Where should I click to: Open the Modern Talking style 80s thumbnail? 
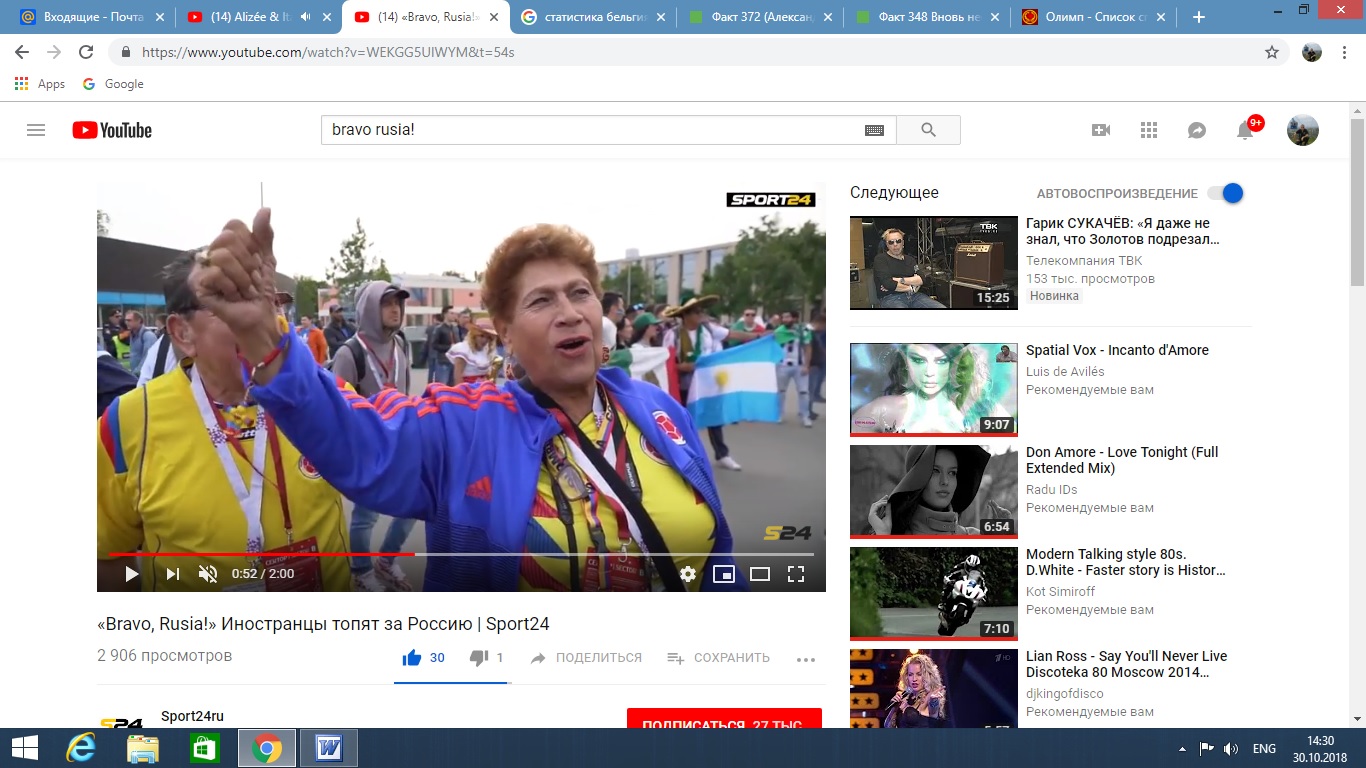(934, 594)
